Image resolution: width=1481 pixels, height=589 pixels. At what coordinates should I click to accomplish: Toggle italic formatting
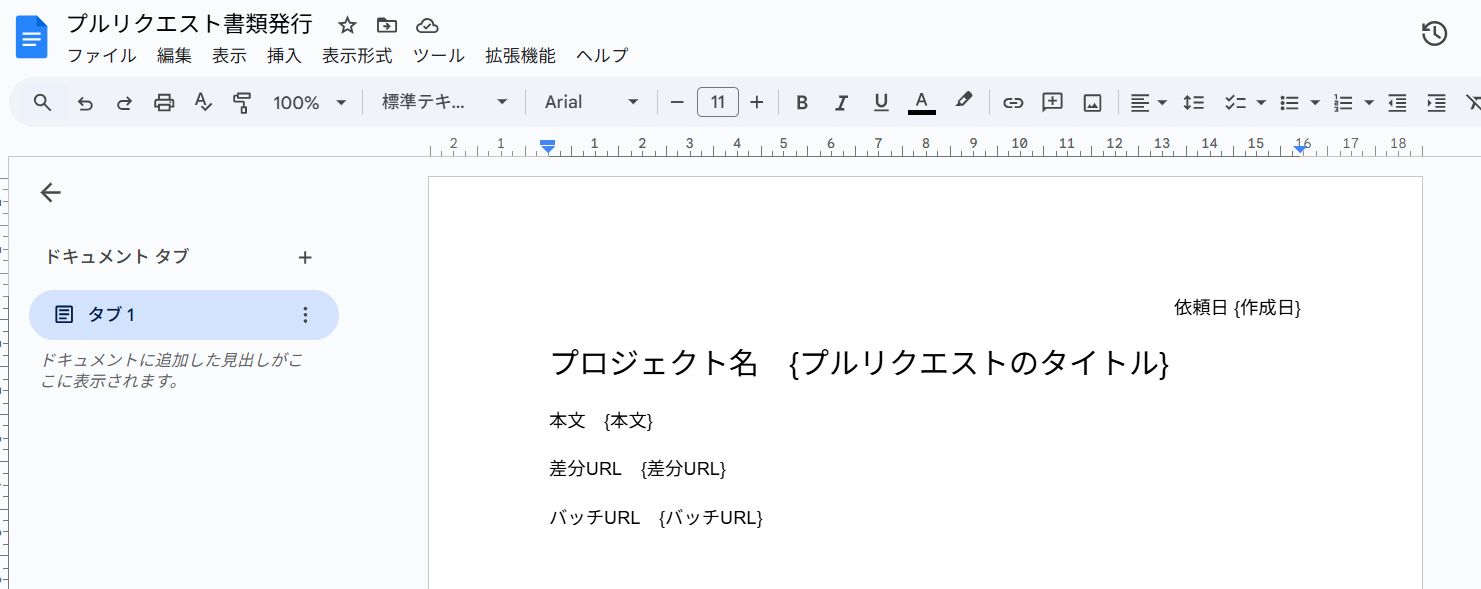(x=841, y=102)
